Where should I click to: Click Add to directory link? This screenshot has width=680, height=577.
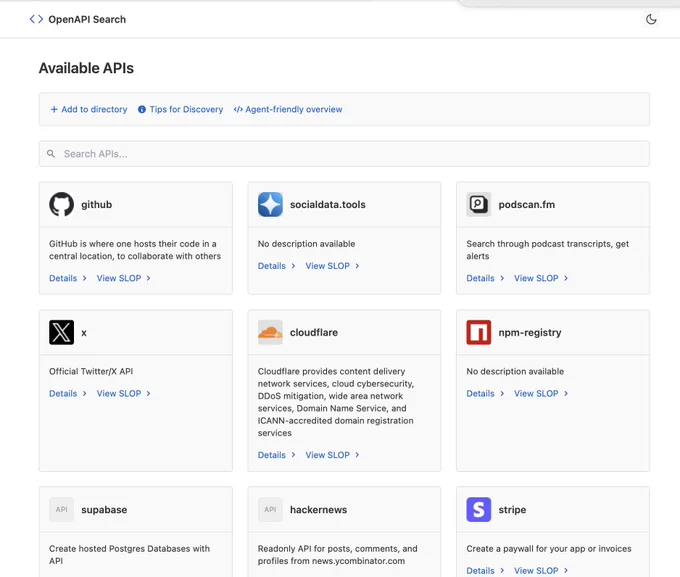(89, 109)
